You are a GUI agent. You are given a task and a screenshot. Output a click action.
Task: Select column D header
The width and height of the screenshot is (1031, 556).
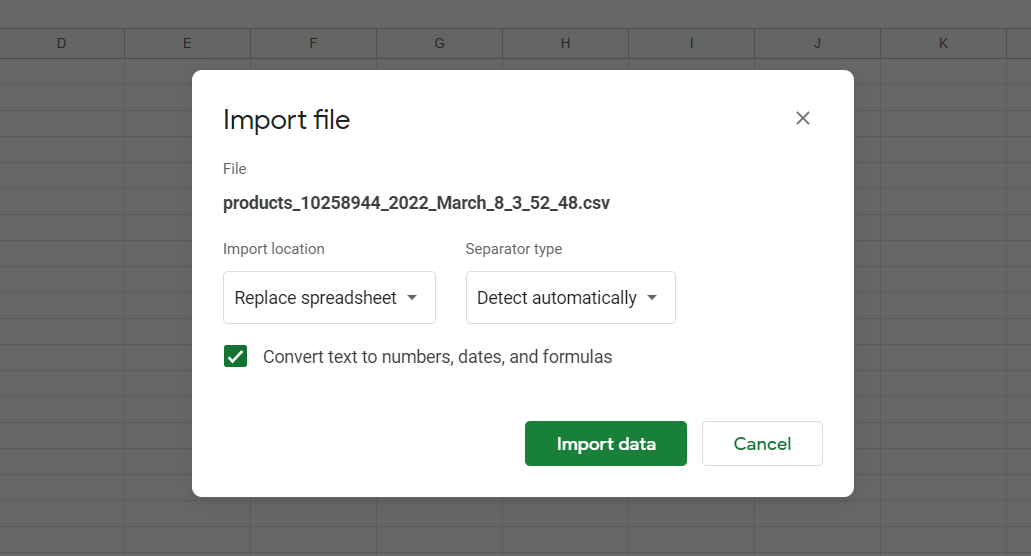(62, 43)
